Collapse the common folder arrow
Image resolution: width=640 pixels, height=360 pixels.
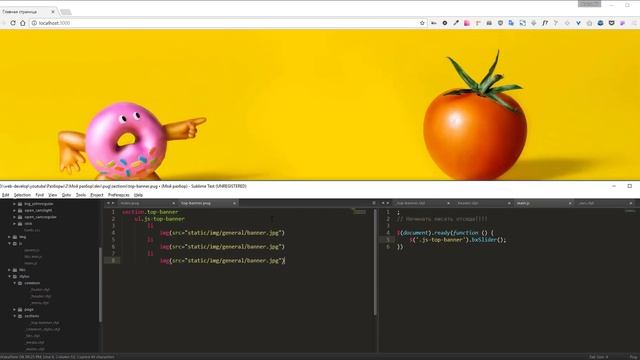[15, 283]
